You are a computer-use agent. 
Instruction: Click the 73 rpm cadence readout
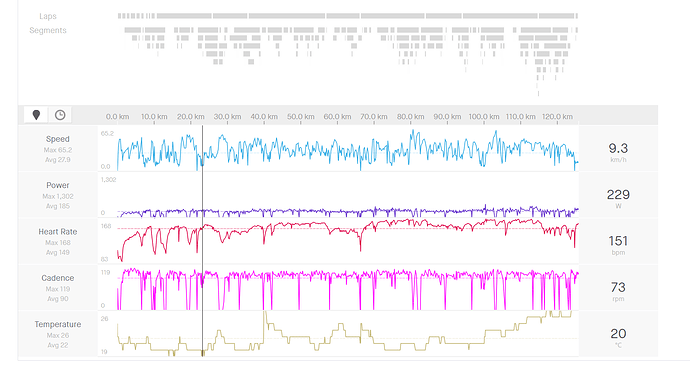[618, 290]
